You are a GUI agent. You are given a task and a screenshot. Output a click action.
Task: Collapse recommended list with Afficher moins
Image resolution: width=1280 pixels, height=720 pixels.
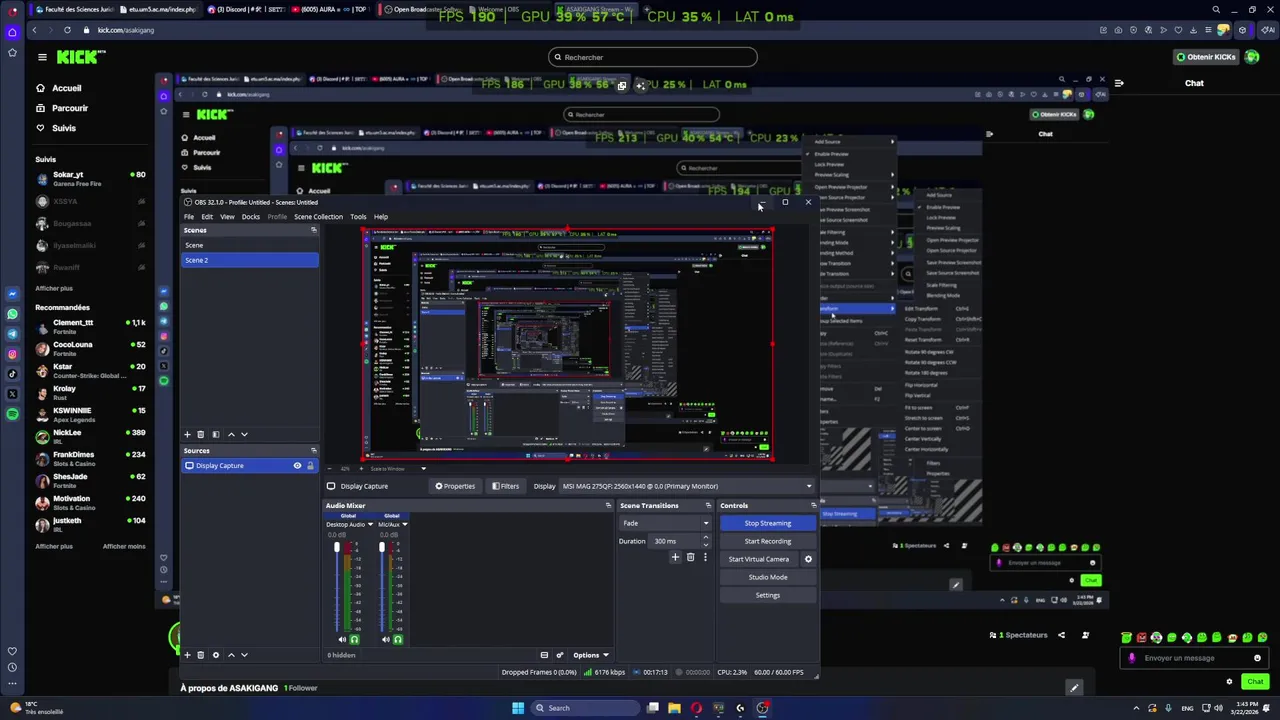[x=124, y=546]
